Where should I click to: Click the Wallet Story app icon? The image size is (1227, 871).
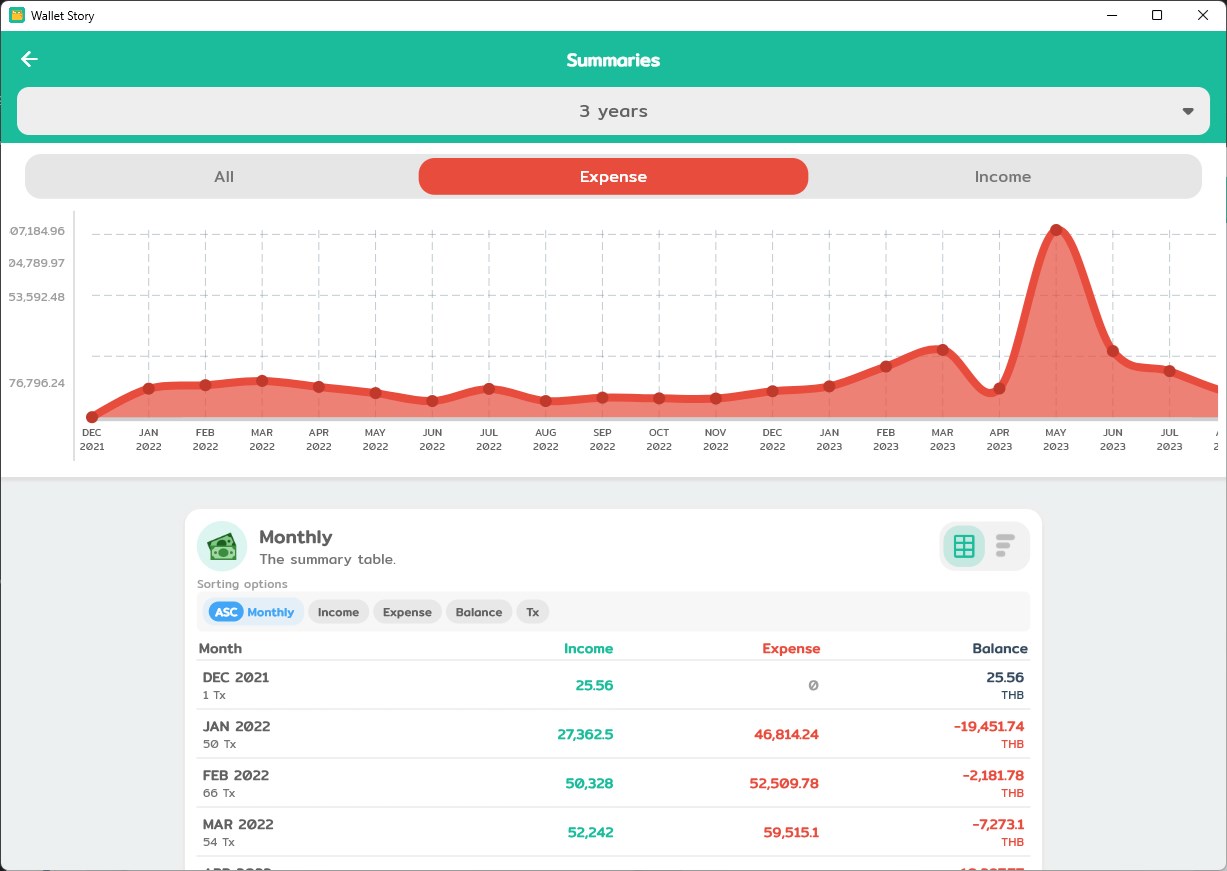tap(16, 15)
